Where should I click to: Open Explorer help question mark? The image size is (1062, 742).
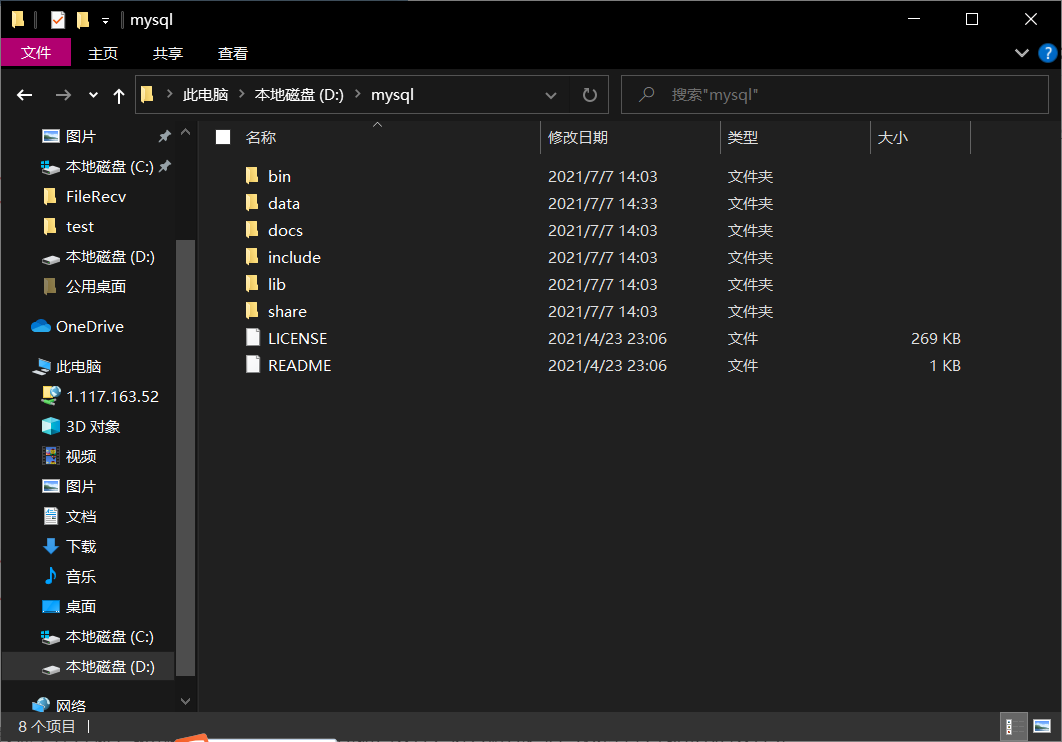(x=1047, y=53)
